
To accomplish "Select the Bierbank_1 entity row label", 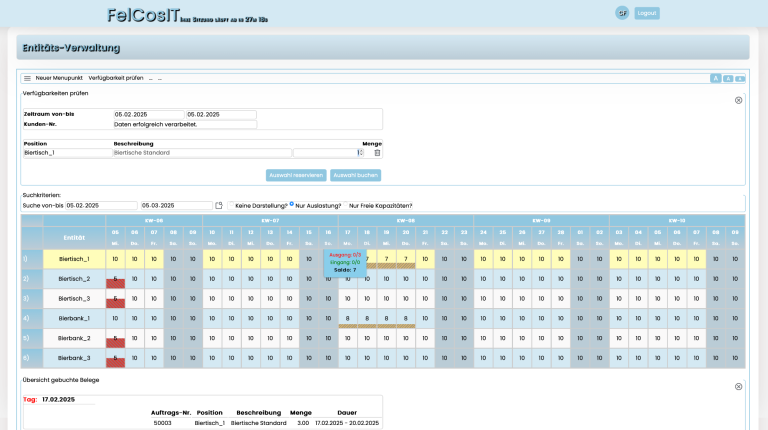I will [x=74, y=318].
